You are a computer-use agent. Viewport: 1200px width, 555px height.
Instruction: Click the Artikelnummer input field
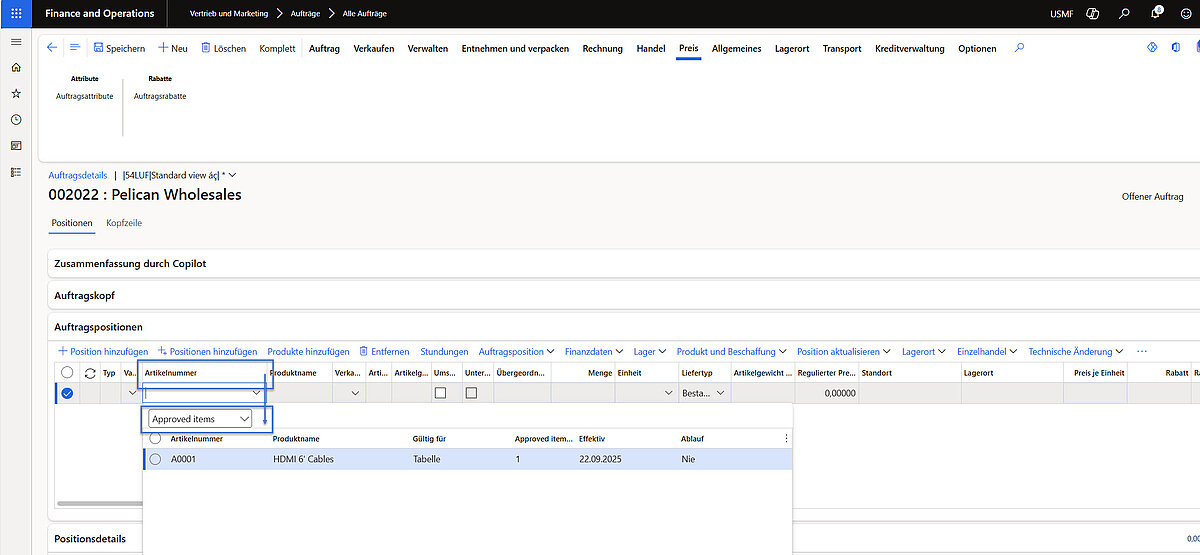click(x=197, y=394)
